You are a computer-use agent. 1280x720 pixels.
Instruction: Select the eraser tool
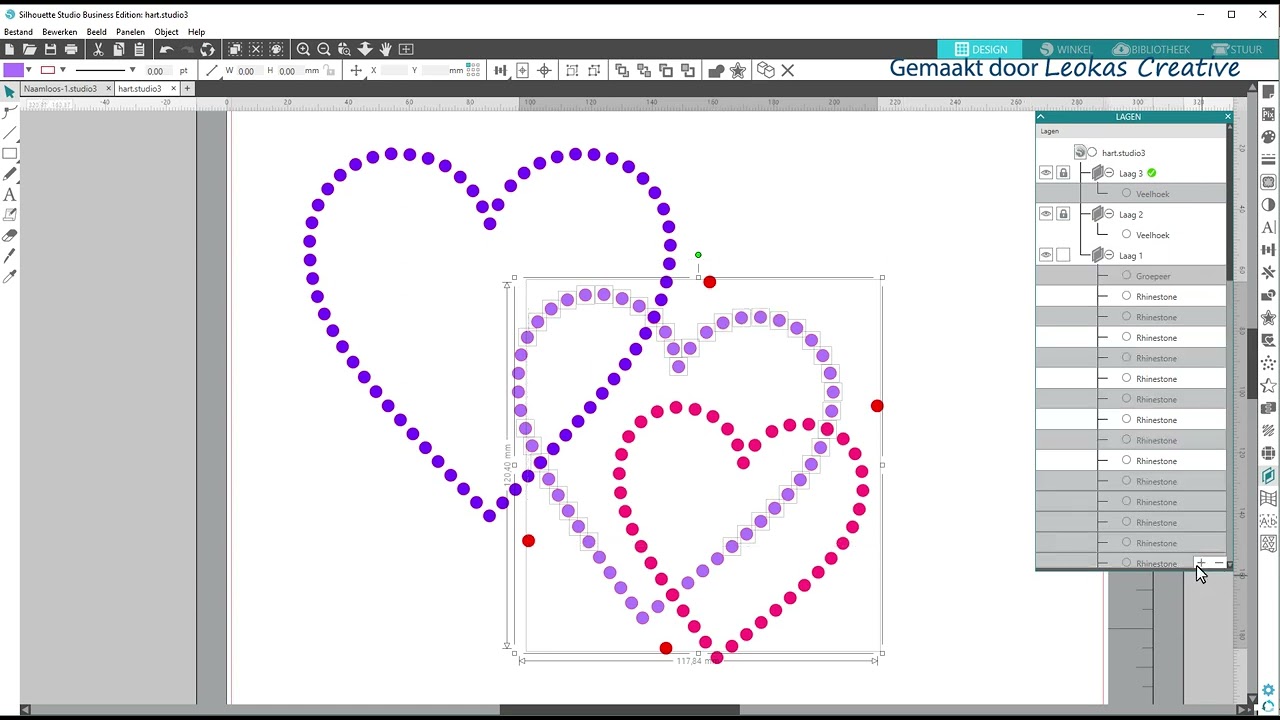(10, 236)
